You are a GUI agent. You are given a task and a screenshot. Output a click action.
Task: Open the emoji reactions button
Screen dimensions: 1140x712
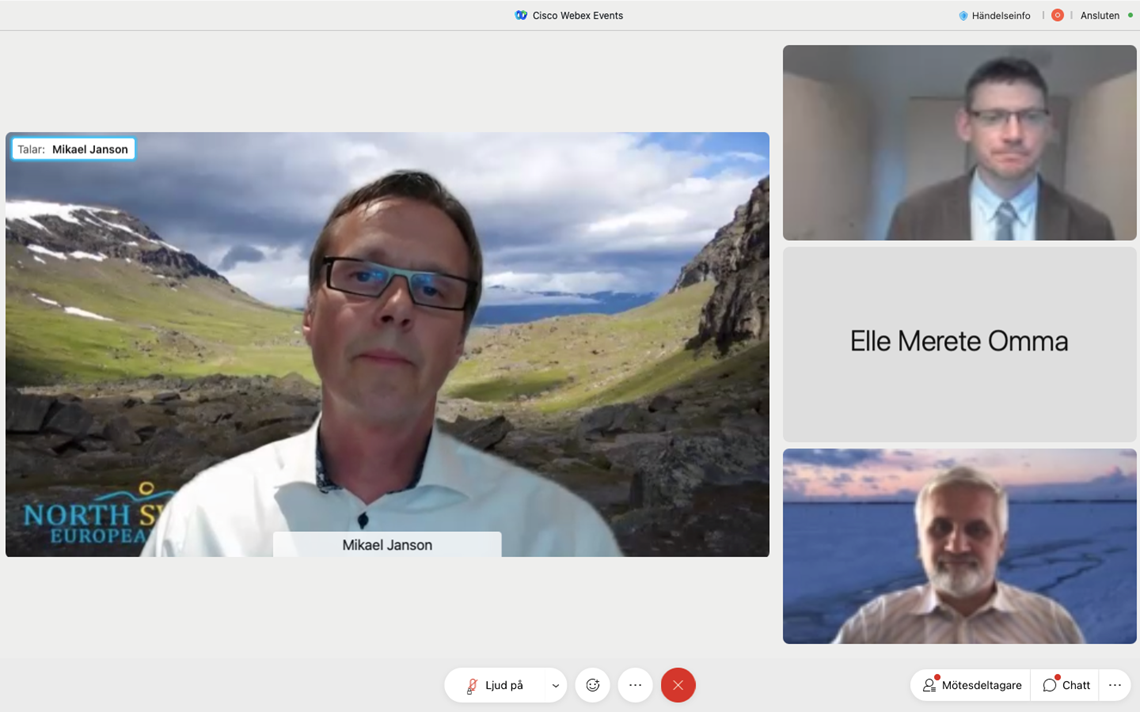[593, 685]
